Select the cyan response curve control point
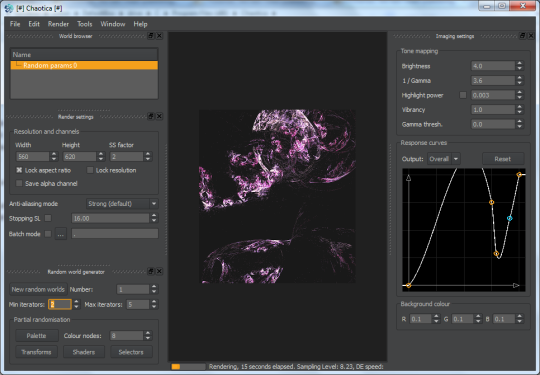Screen dimensions: 540x375 coord(510,218)
